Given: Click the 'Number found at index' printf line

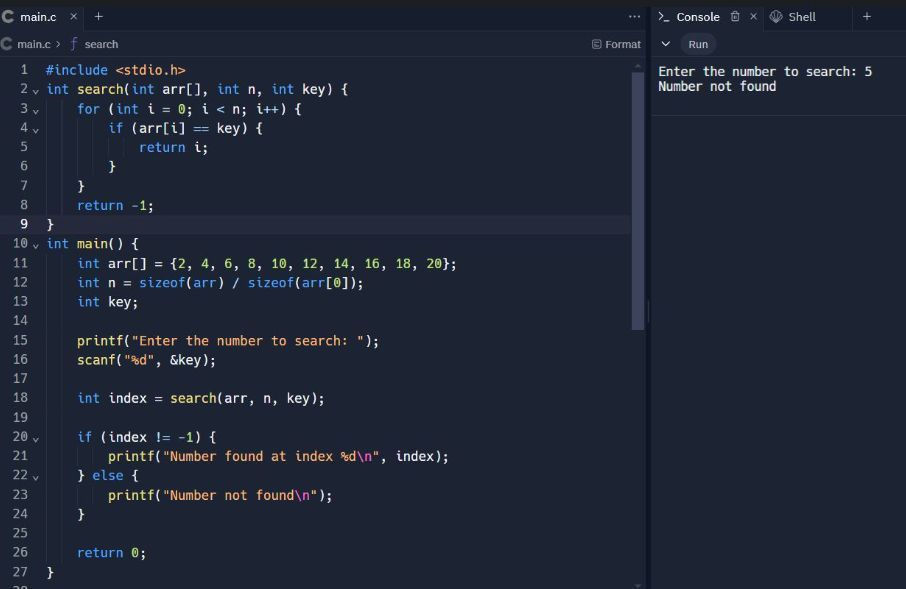Looking at the screenshot, I should click(278, 457).
